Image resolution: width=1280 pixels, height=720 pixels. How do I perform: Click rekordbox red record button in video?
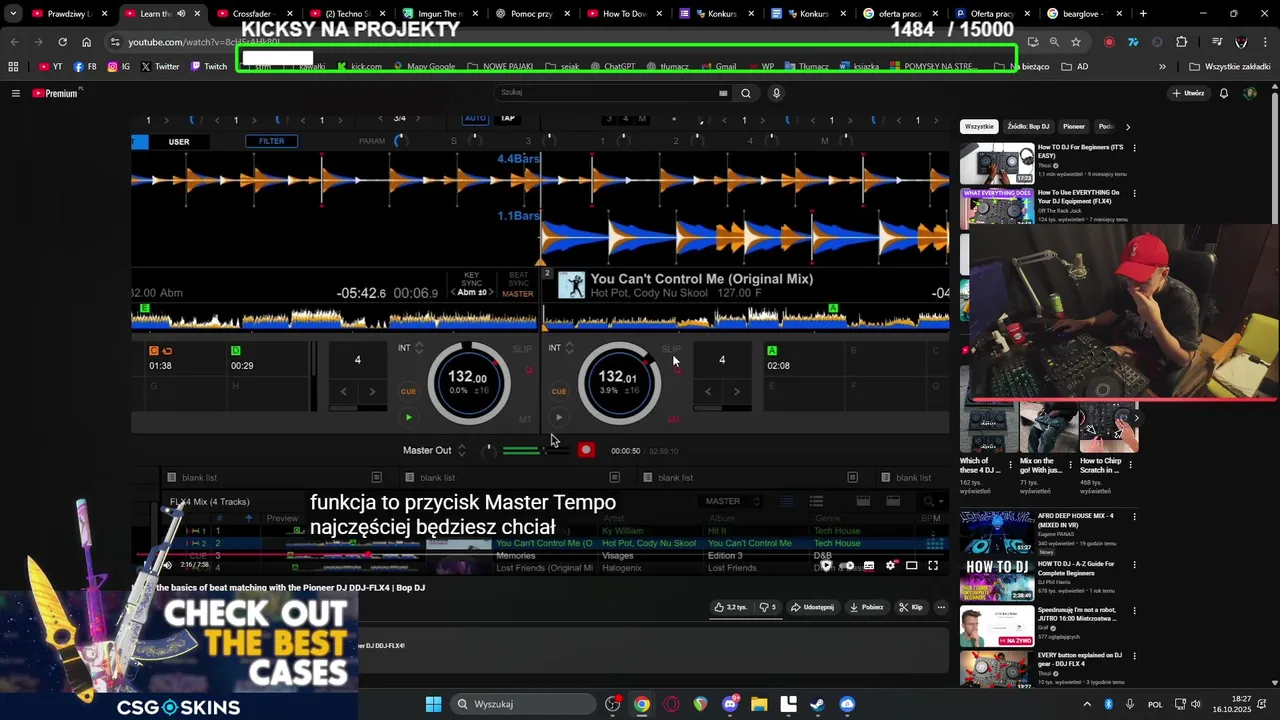click(x=586, y=450)
